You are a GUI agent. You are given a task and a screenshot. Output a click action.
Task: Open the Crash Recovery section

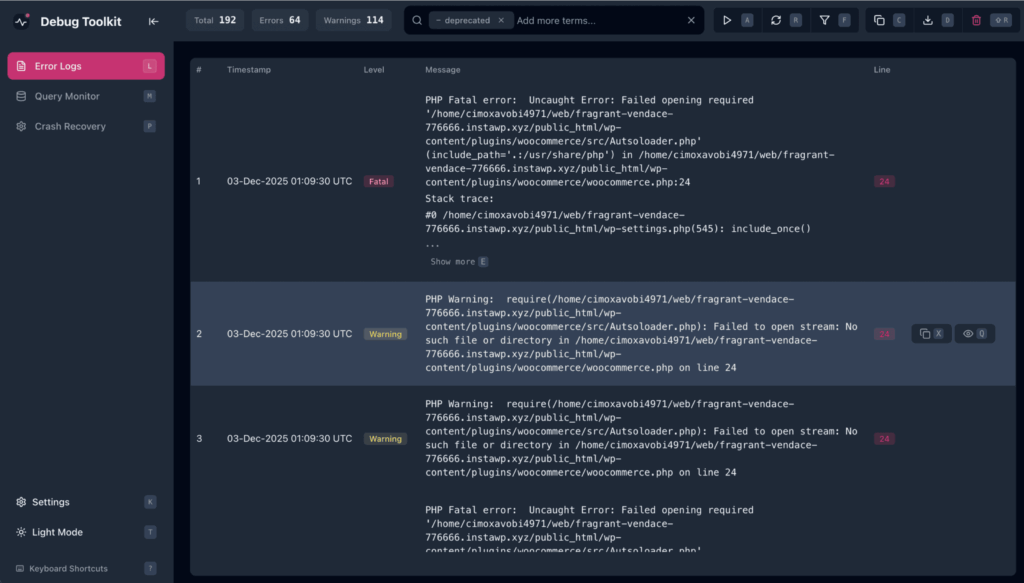point(68,126)
